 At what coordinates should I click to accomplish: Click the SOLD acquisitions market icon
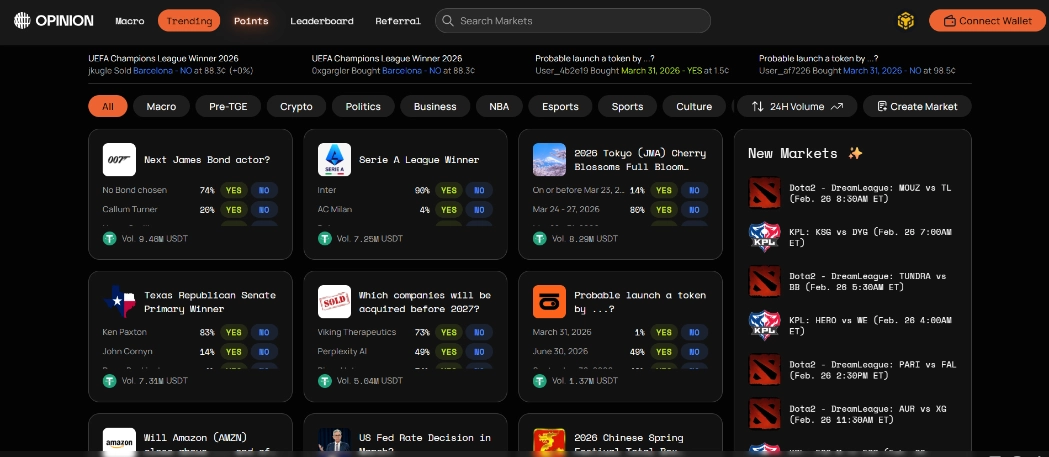(x=334, y=302)
